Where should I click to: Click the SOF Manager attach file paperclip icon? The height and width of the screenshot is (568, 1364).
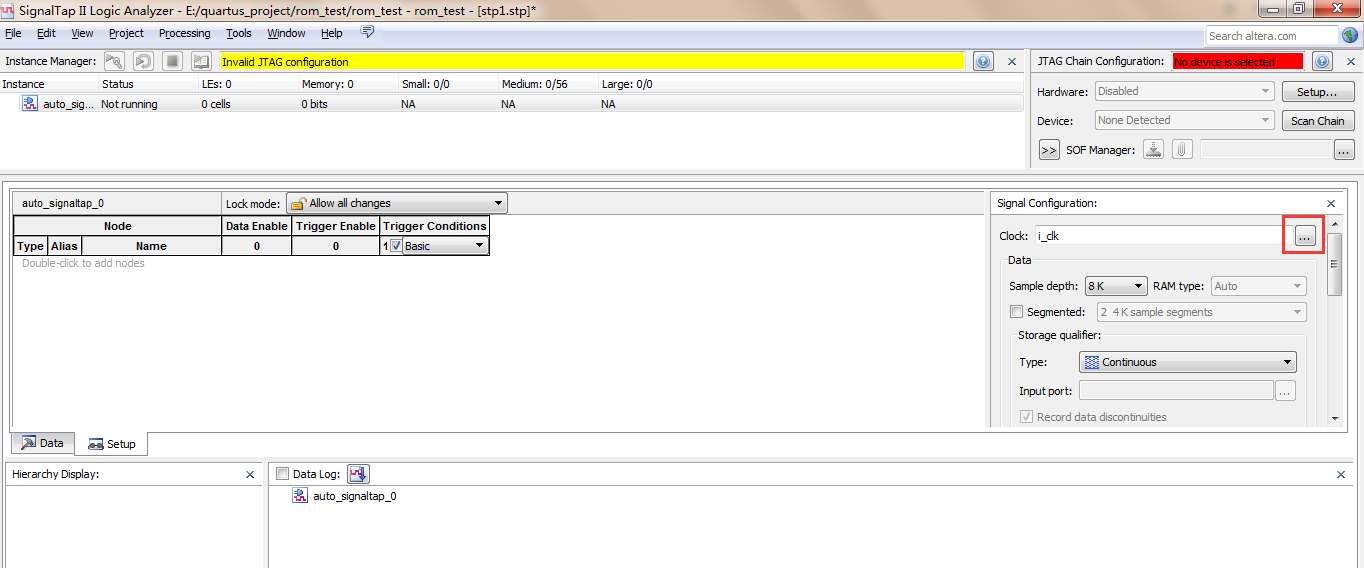[1182, 149]
